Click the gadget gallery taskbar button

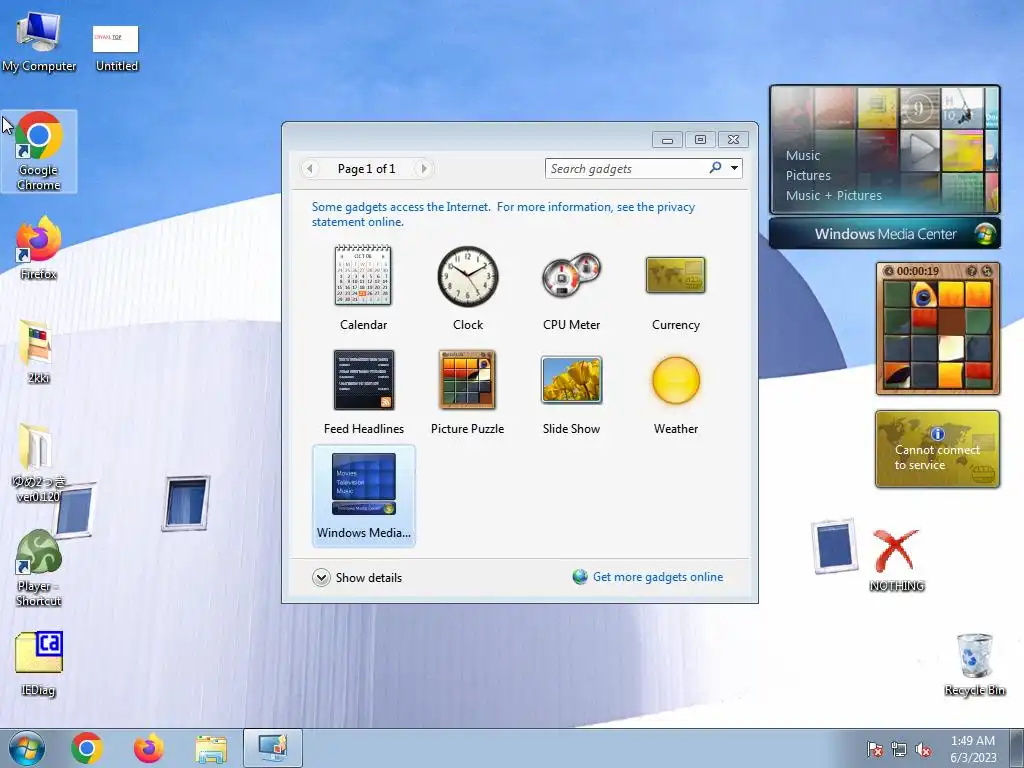pyautogui.click(x=272, y=748)
